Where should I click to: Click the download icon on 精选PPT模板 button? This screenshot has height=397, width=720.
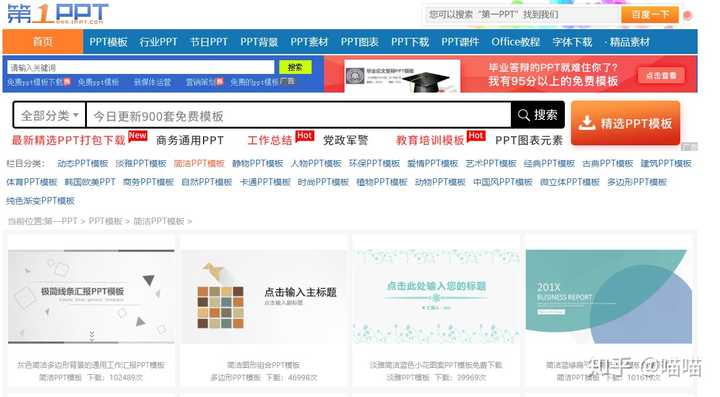pyautogui.click(x=587, y=123)
